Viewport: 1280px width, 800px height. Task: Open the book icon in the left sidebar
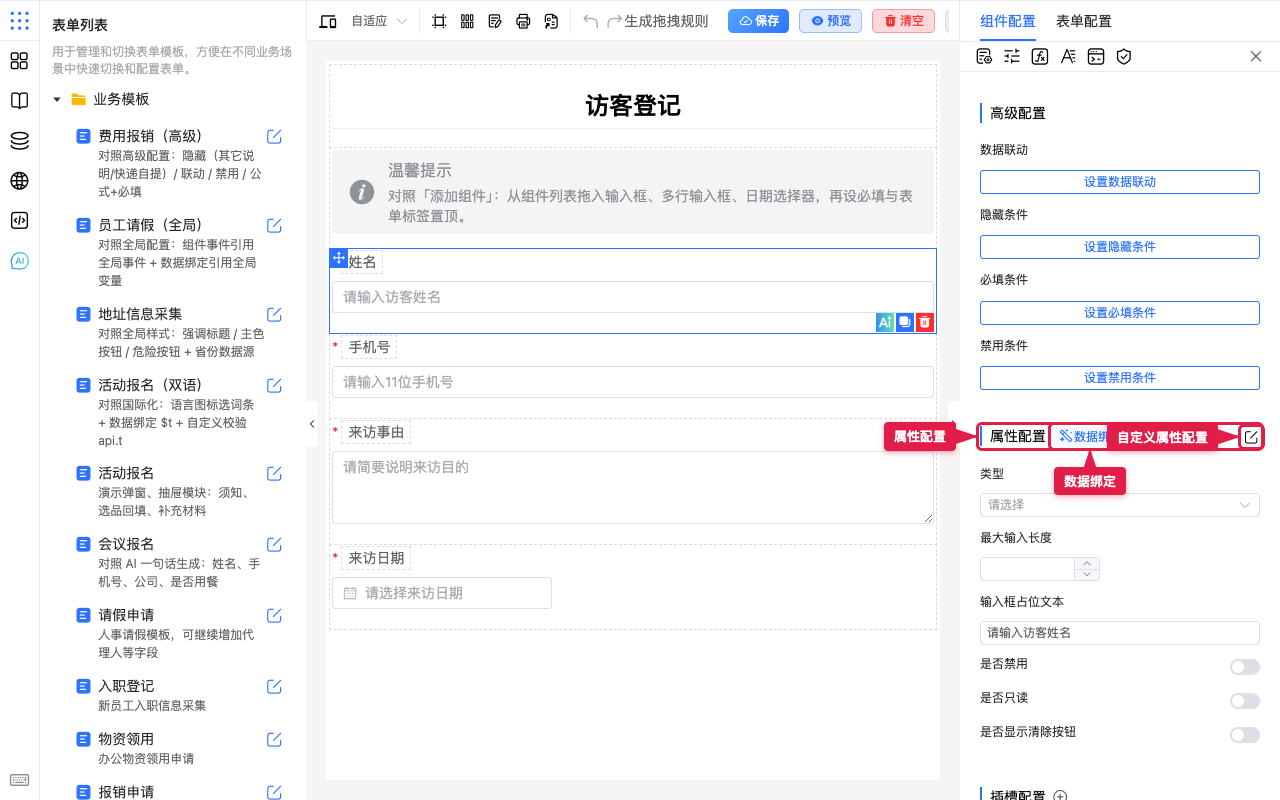[19, 101]
